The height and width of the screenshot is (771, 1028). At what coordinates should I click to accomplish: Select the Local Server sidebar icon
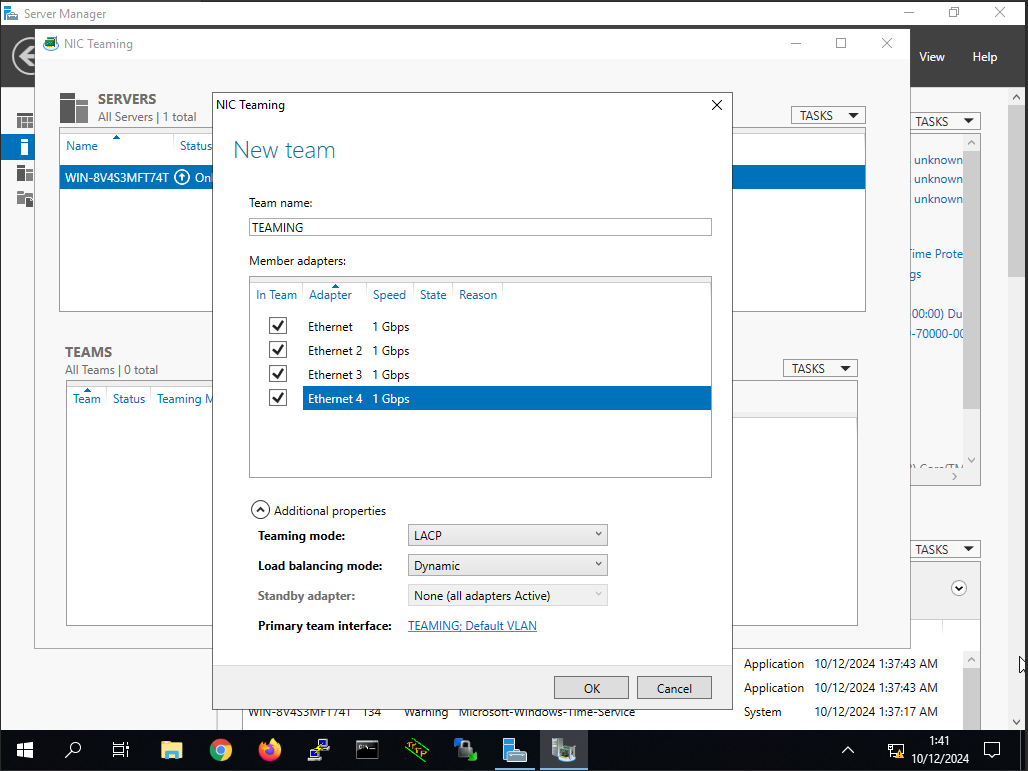click(24, 147)
